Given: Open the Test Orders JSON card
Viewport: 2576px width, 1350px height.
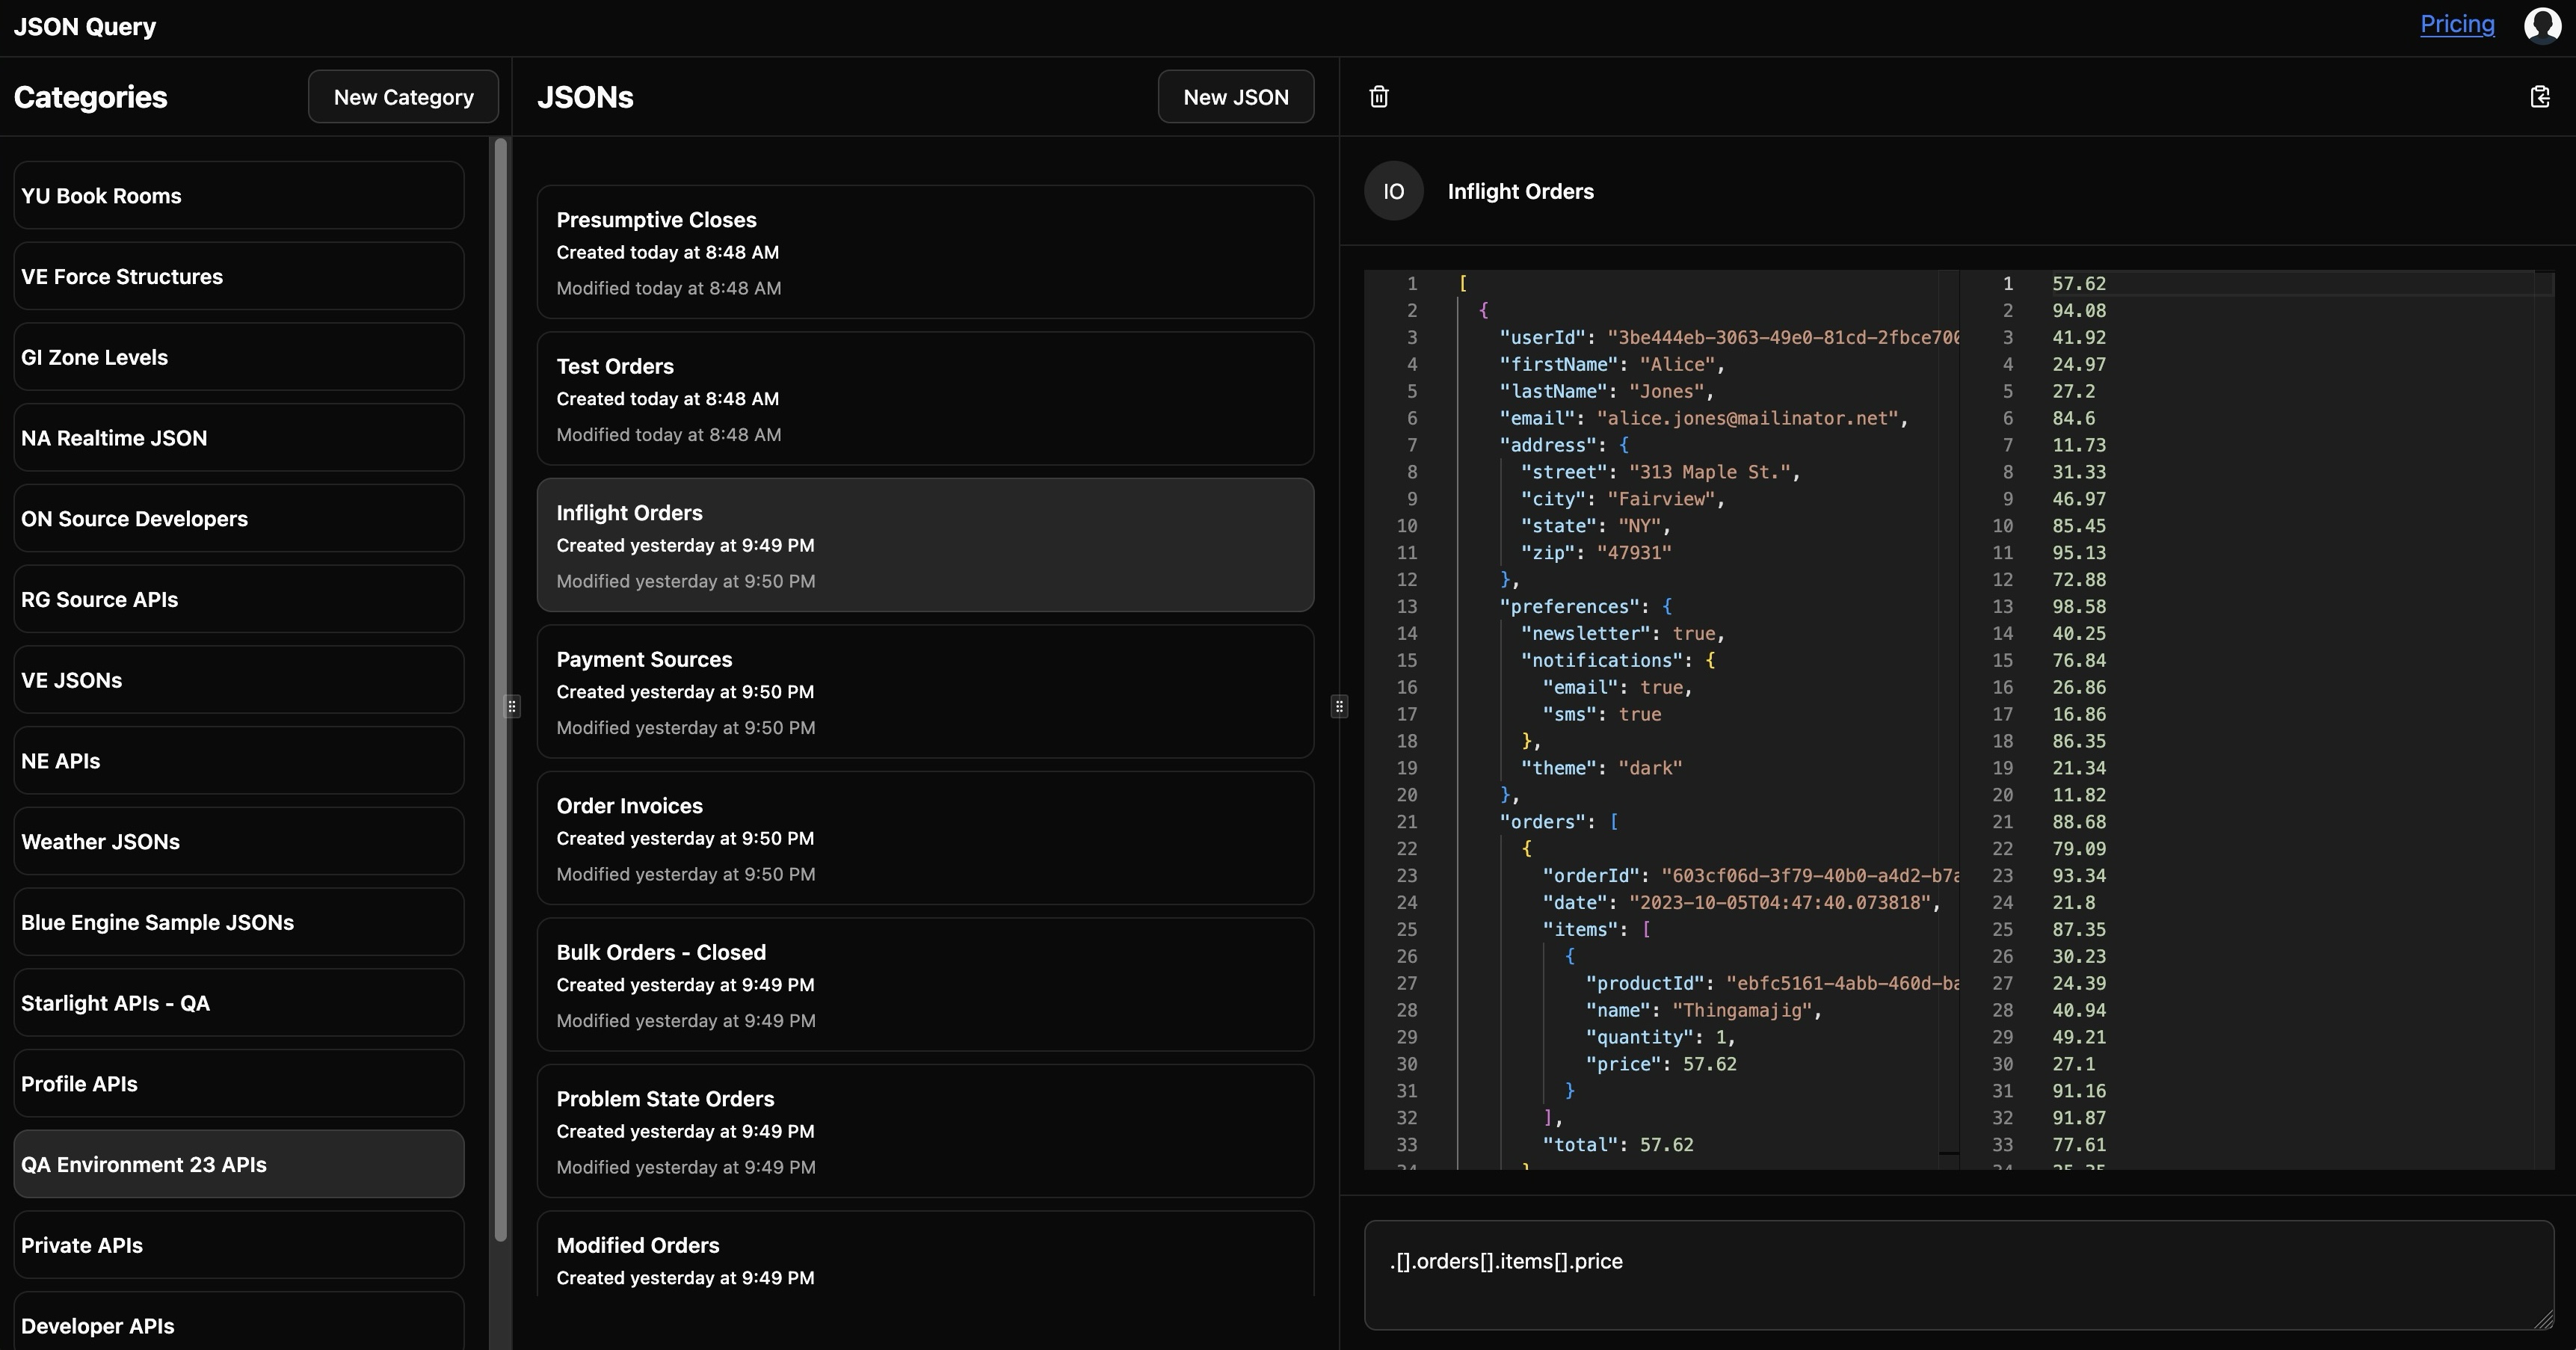Looking at the screenshot, I should (925, 398).
